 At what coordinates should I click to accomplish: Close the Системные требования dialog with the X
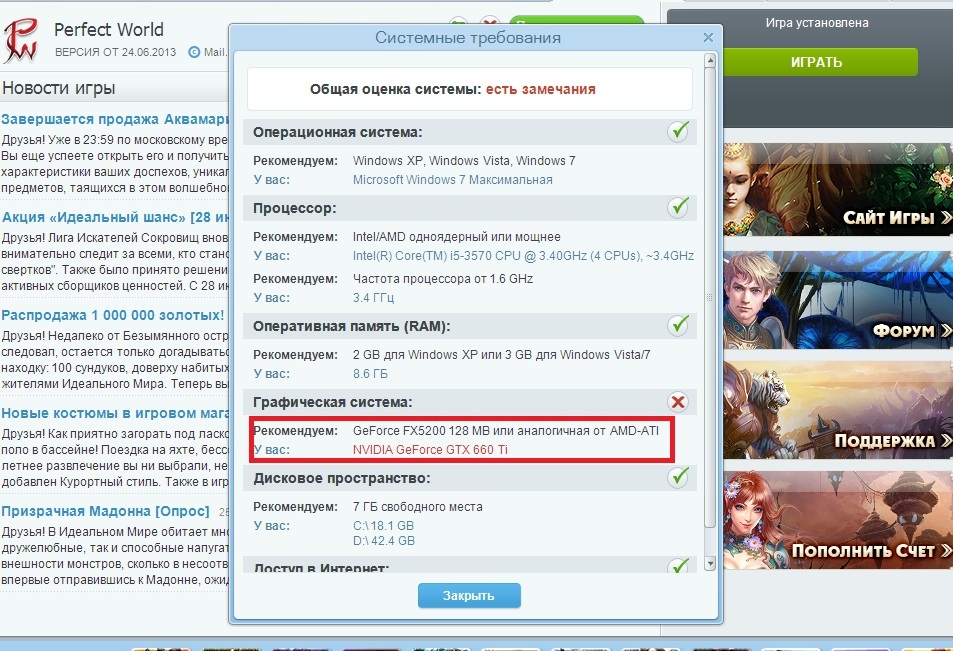(x=708, y=37)
